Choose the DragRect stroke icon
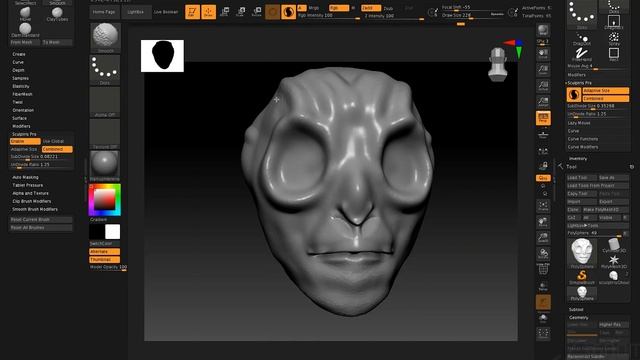 (x=614, y=22)
